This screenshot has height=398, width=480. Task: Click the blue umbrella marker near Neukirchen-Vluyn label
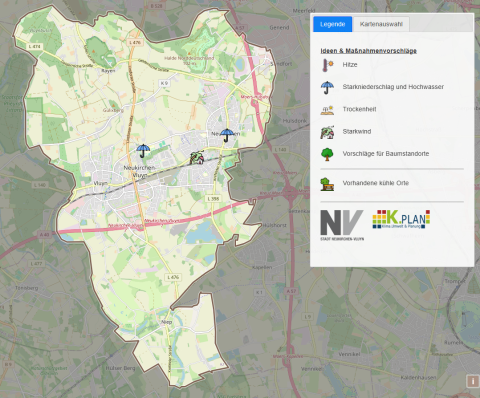coord(143,151)
